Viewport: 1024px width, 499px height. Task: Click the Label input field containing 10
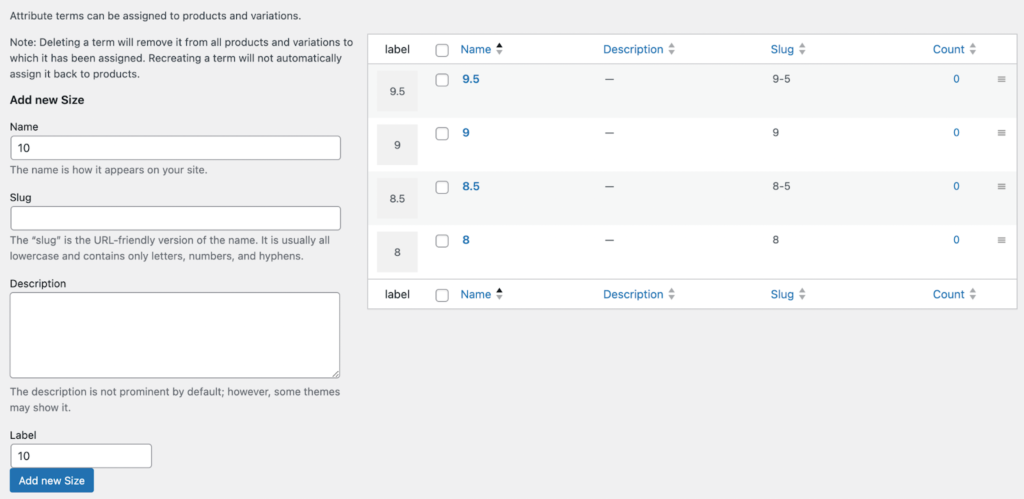[x=81, y=456]
